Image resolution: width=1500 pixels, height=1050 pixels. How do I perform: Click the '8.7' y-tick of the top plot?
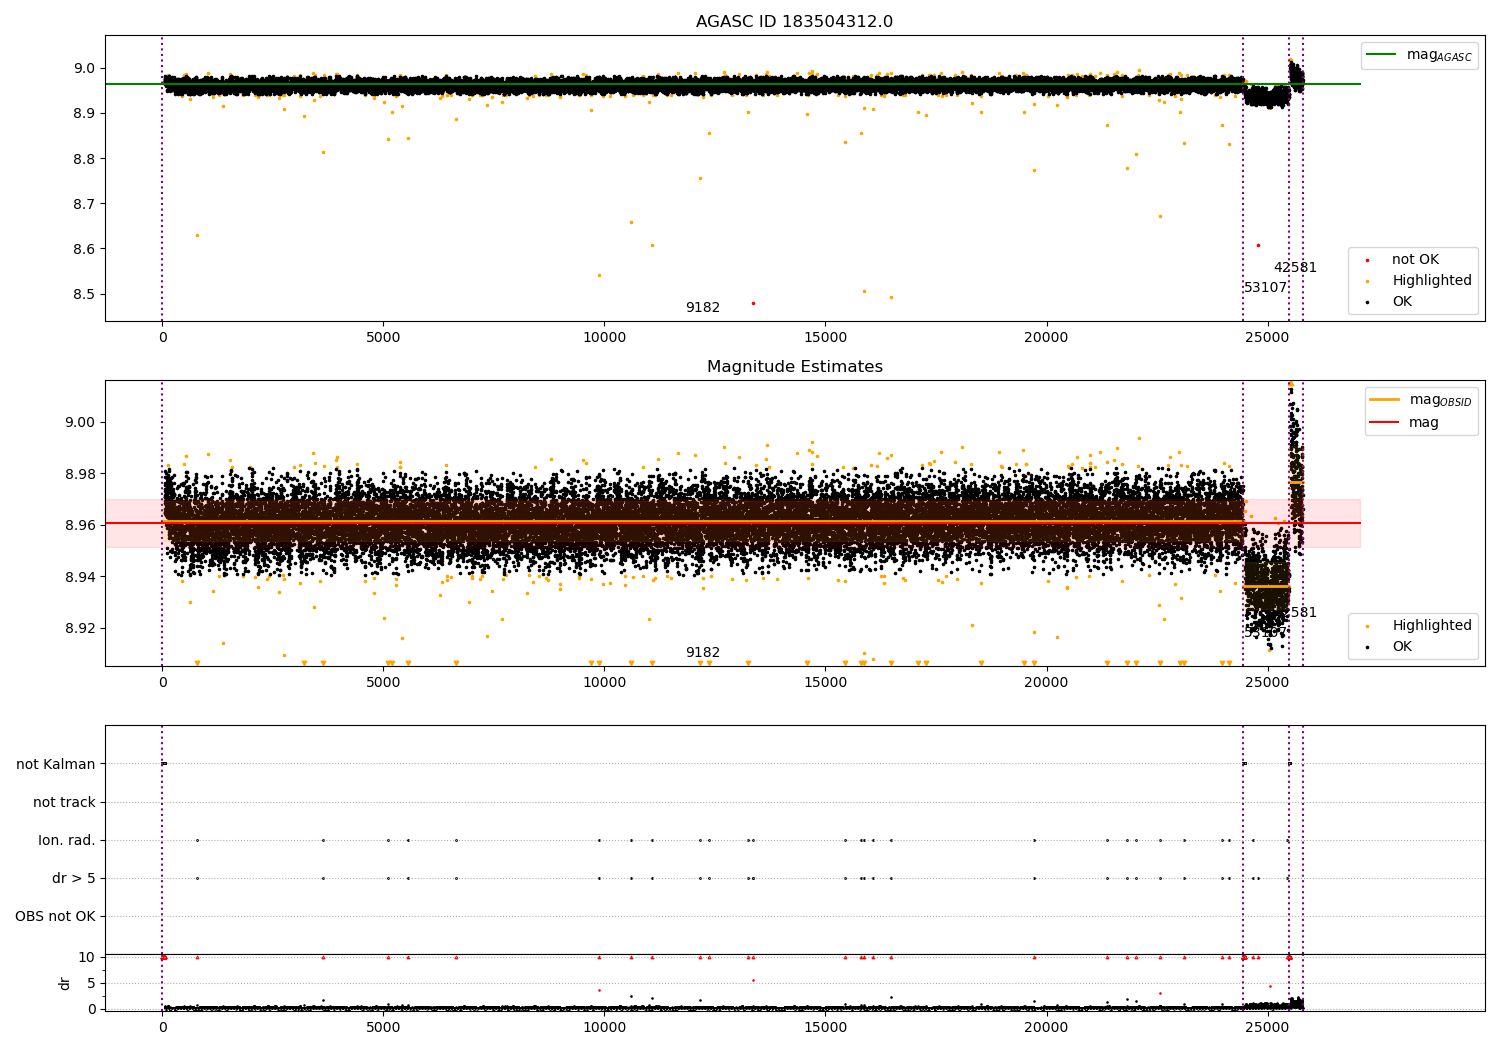click(x=84, y=204)
